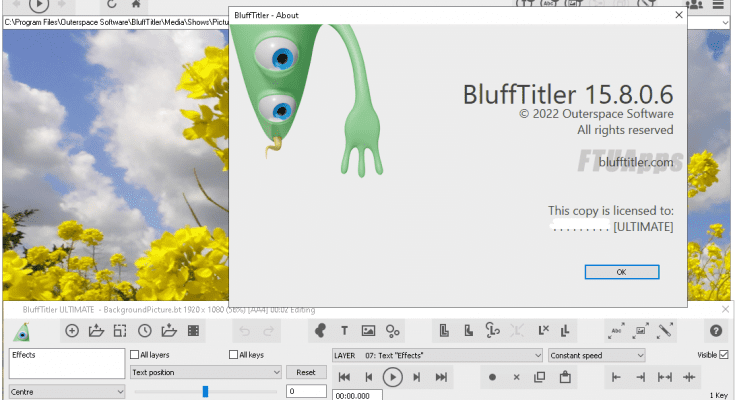Toggle the Visible checkbox
Viewport: 735px width, 400px height.
pos(723,355)
